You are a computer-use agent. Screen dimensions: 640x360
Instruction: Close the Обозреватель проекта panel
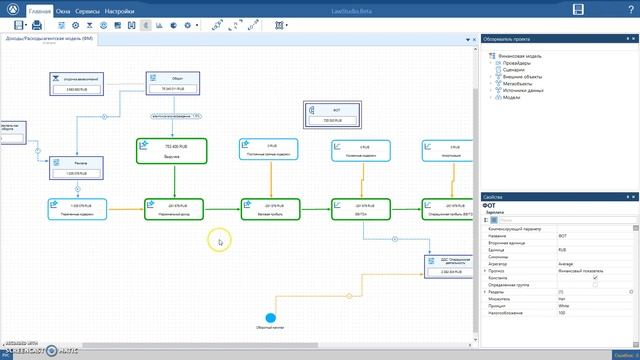pos(634,39)
